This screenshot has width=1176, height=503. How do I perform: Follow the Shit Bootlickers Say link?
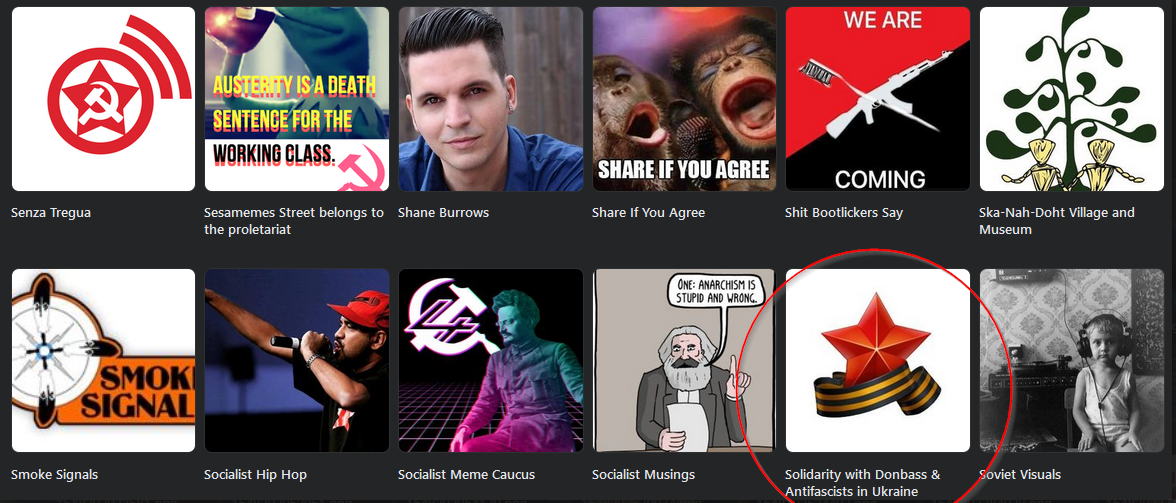coord(844,213)
